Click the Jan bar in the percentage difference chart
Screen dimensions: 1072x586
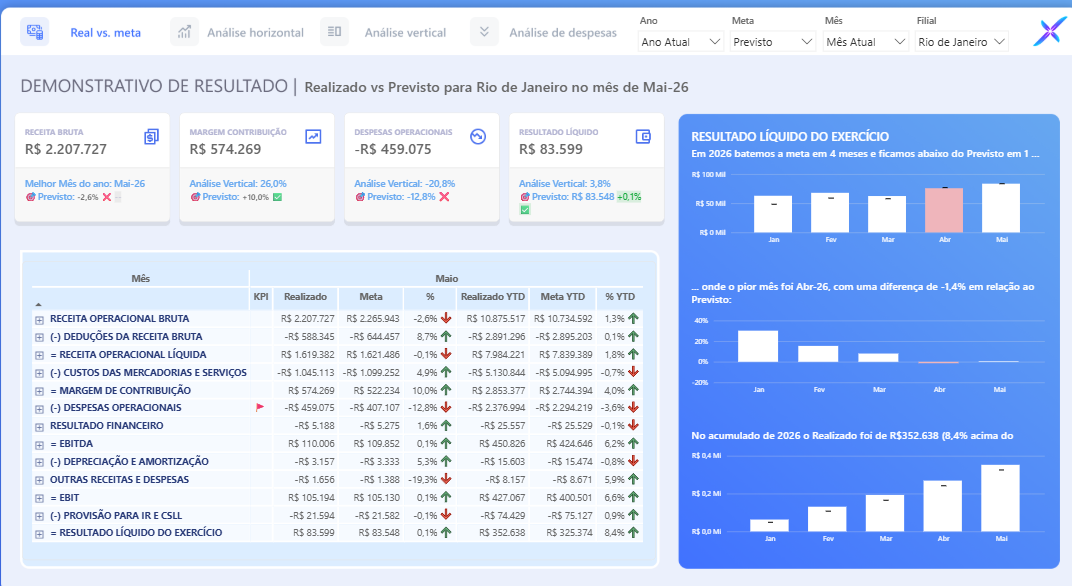(758, 346)
